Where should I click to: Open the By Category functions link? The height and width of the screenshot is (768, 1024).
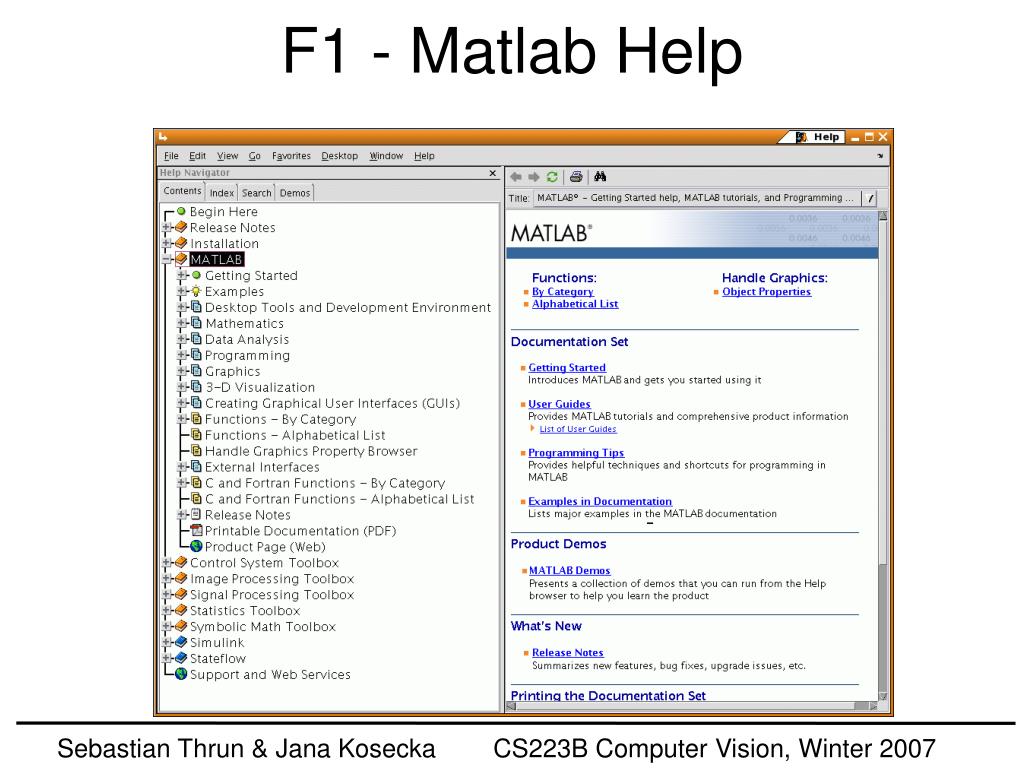click(563, 291)
